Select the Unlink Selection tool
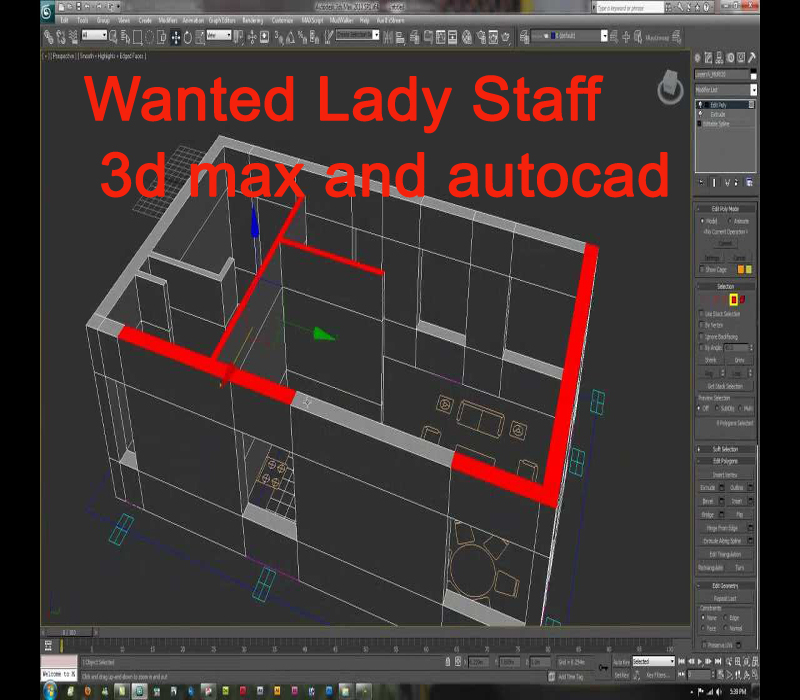This screenshot has height=700, width=800. click(x=61, y=37)
